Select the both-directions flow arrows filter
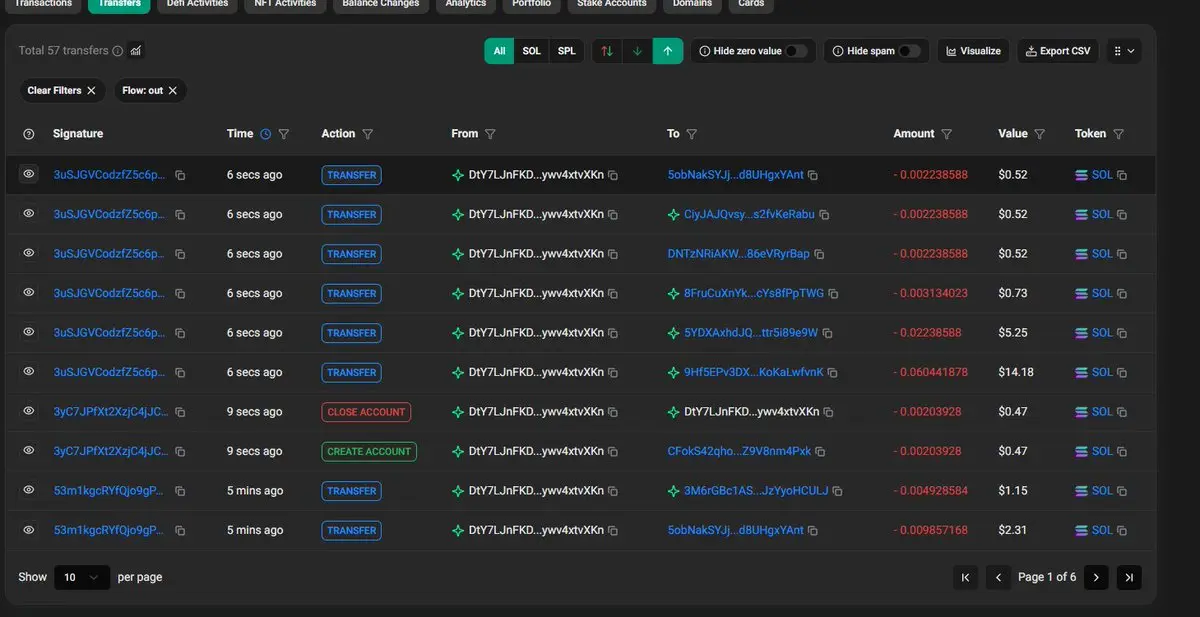The width and height of the screenshot is (1200, 617). 606,51
